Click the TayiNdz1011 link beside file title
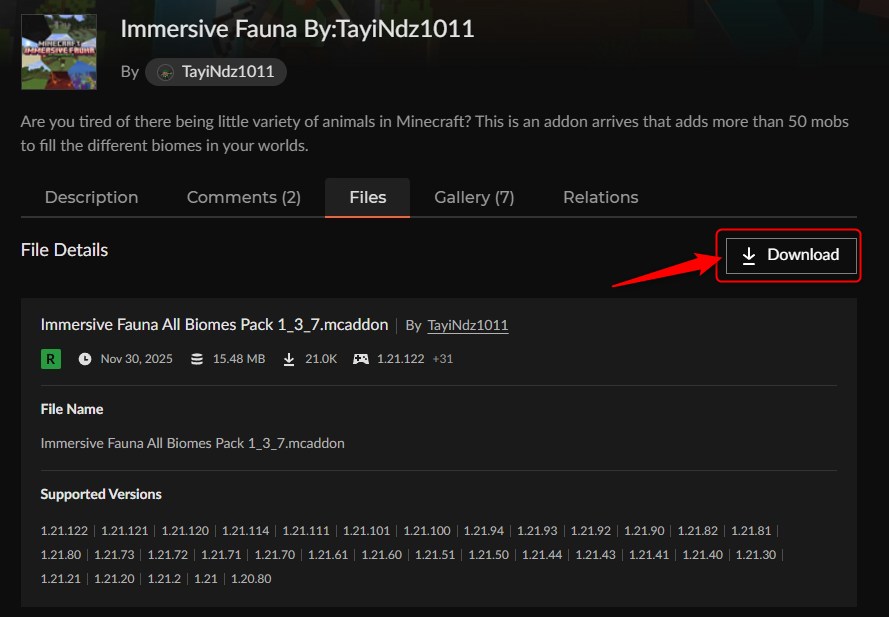Viewport: 889px width, 617px height. (468, 326)
